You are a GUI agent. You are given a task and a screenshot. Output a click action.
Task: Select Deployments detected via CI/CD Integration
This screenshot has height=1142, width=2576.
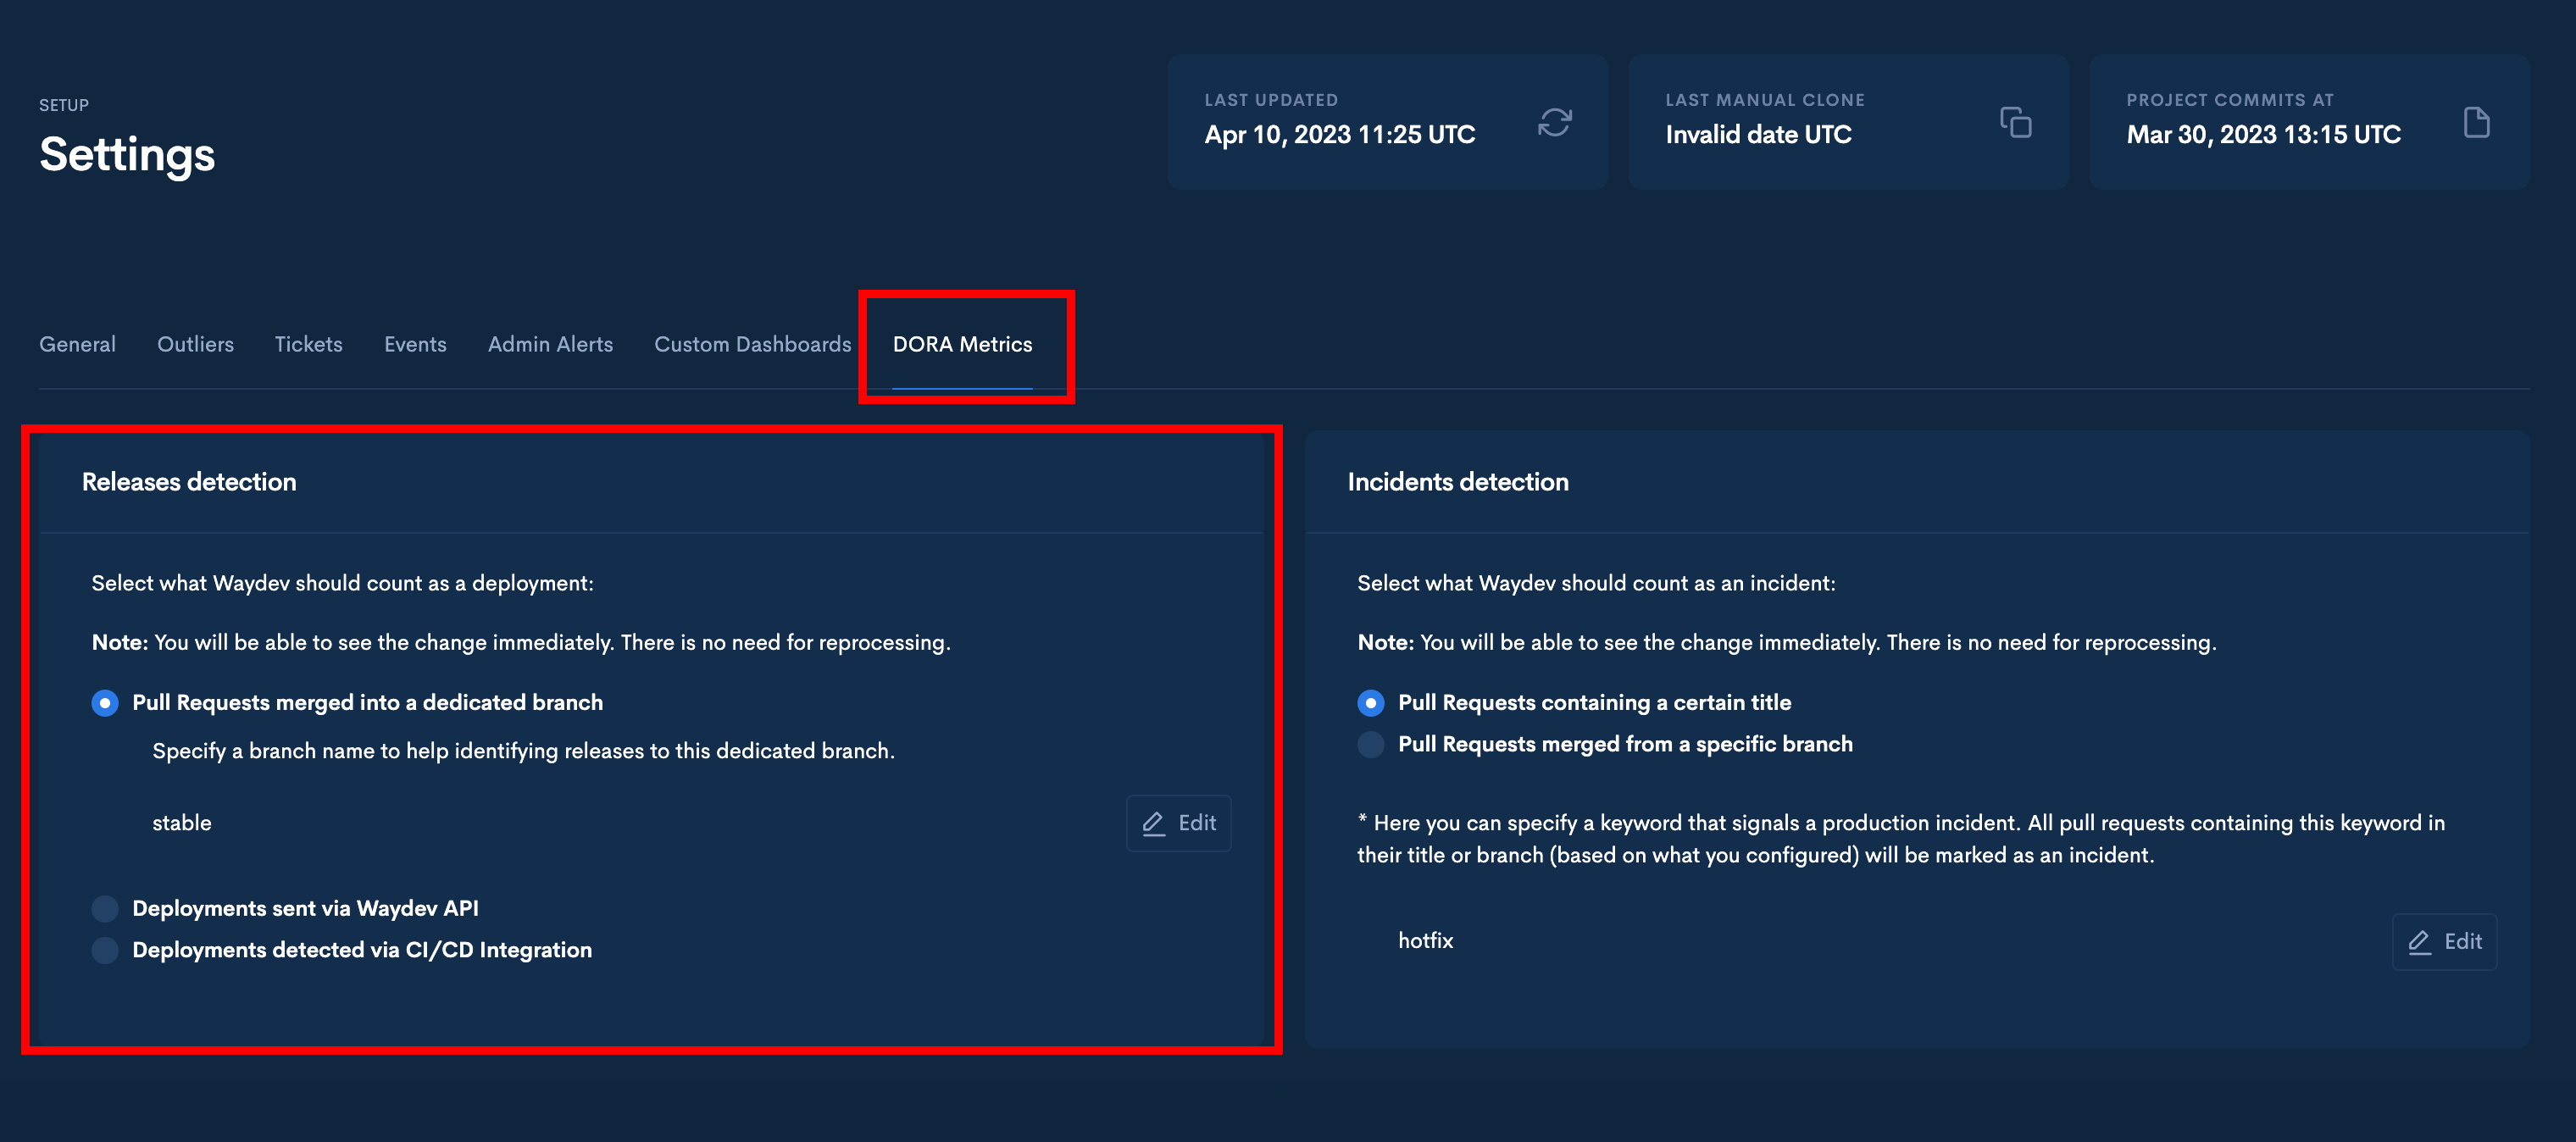coord(105,950)
